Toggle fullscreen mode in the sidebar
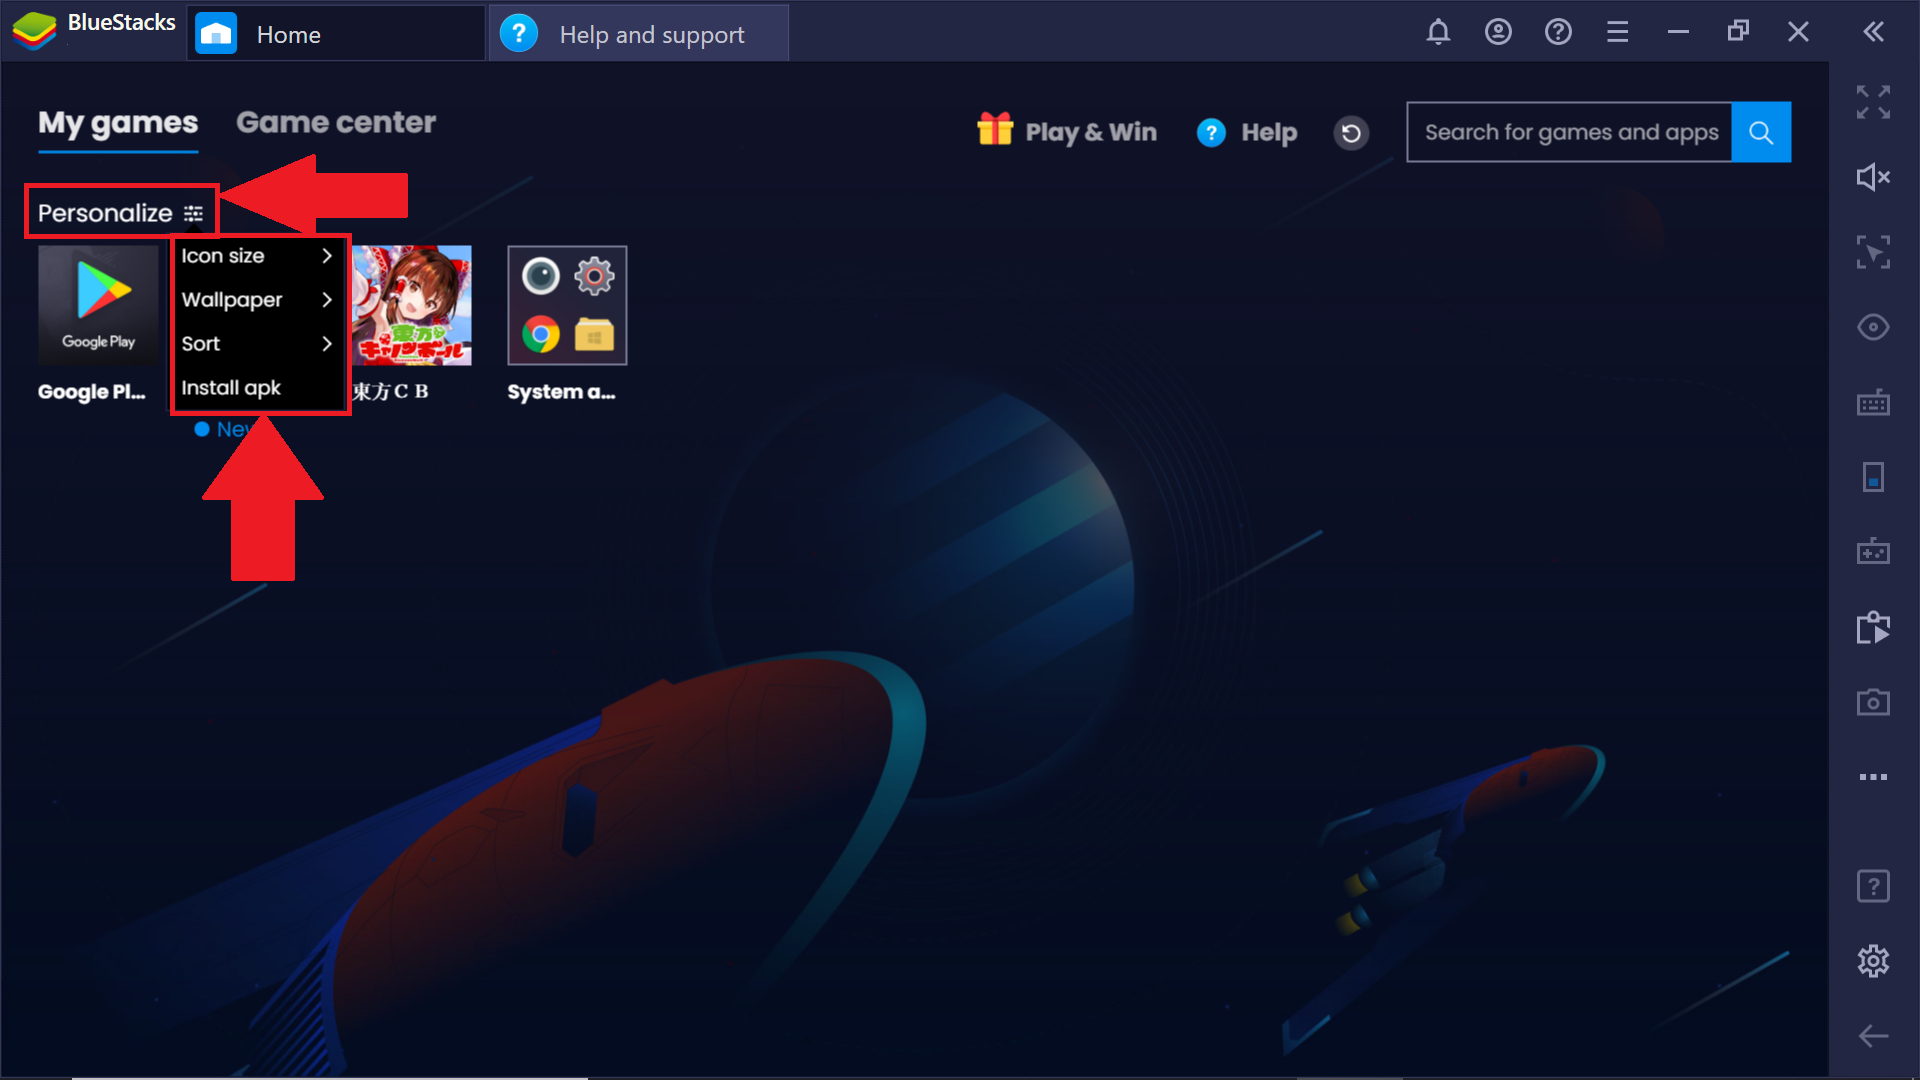 click(x=1873, y=102)
